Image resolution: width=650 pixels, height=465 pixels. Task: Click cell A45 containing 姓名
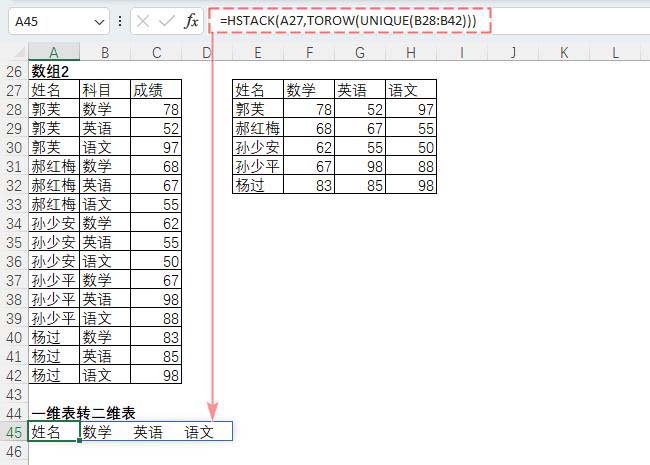tap(54, 432)
